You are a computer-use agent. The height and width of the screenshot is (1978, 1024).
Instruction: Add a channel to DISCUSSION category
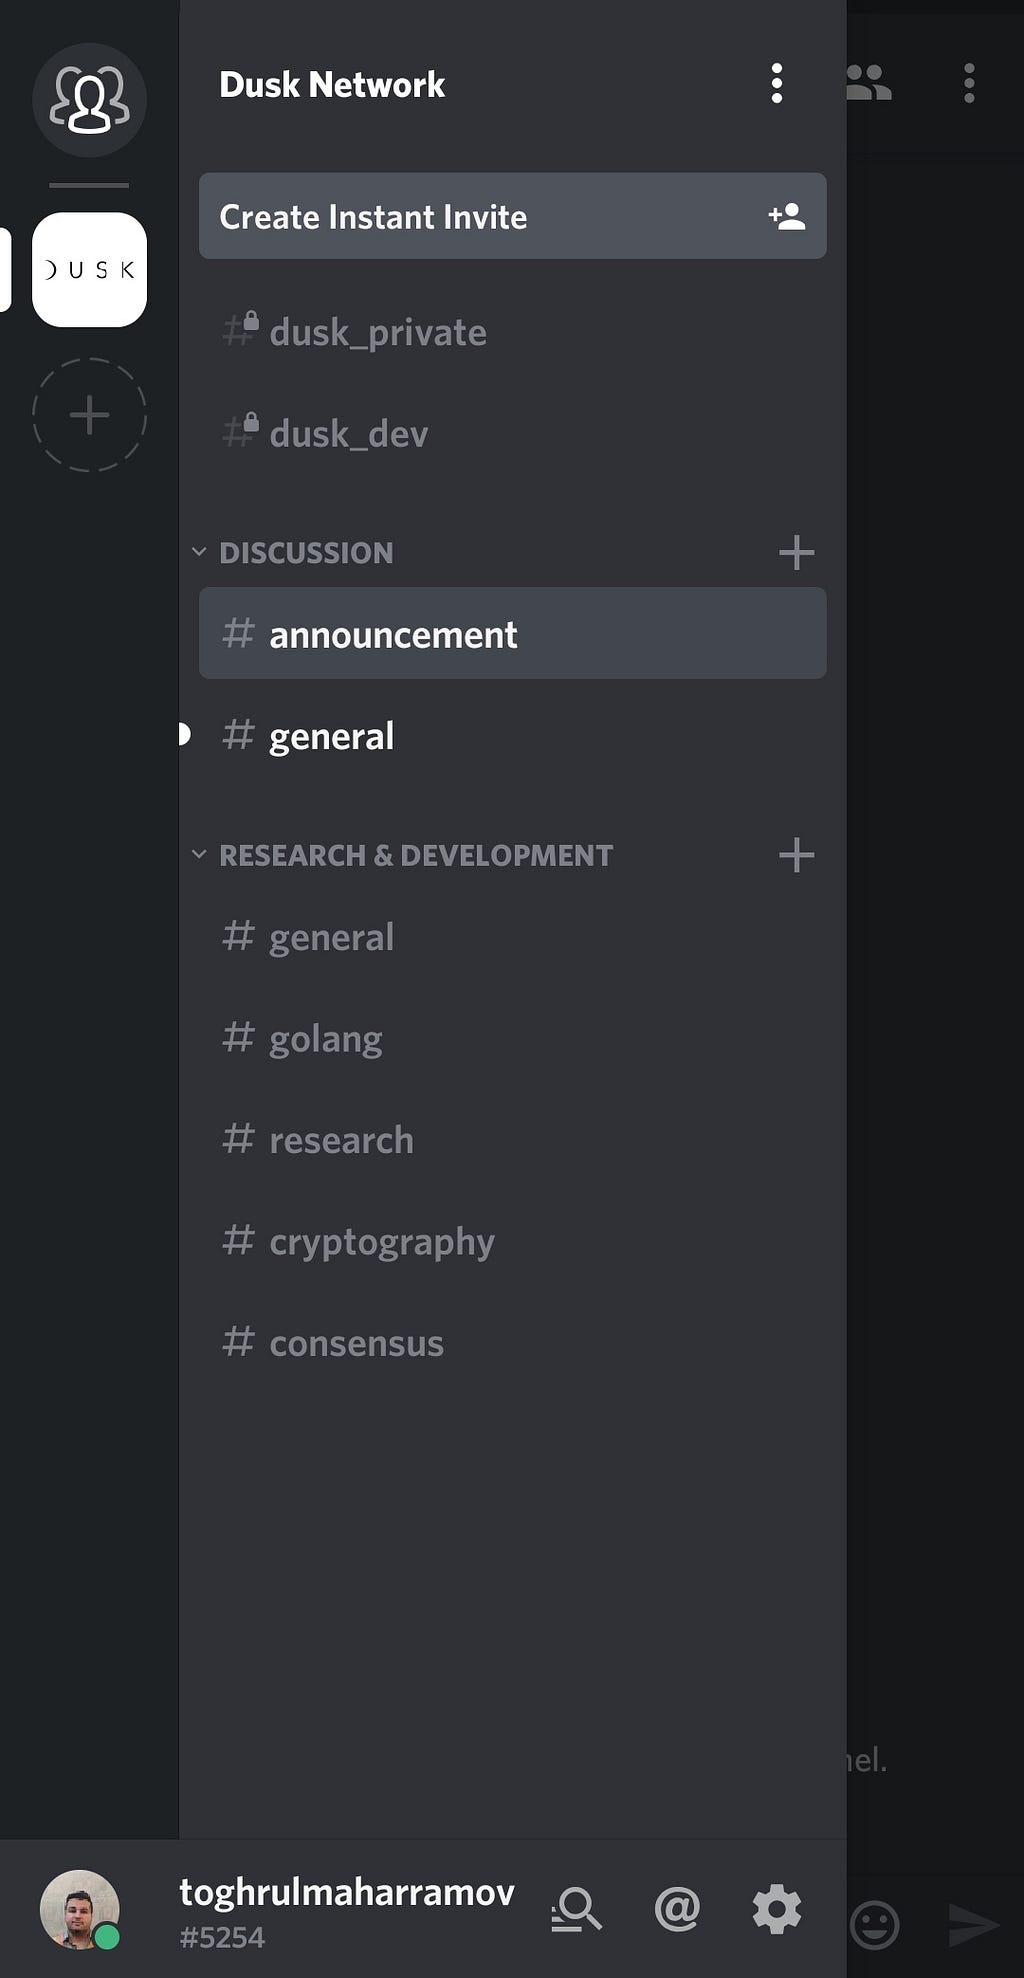[796, 552]
